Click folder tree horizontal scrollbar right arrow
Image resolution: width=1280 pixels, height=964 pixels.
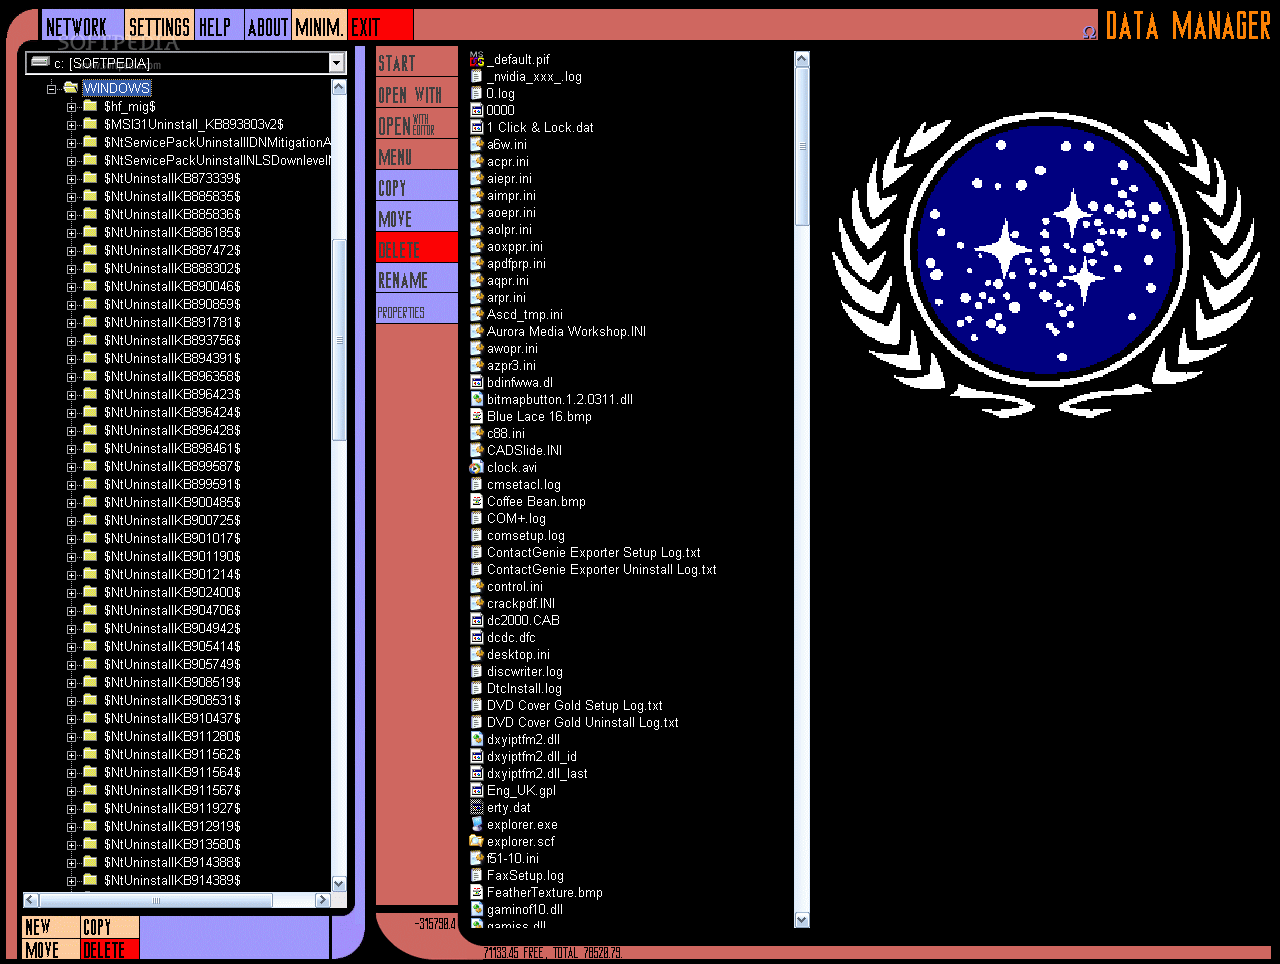[x=322, y=900]
